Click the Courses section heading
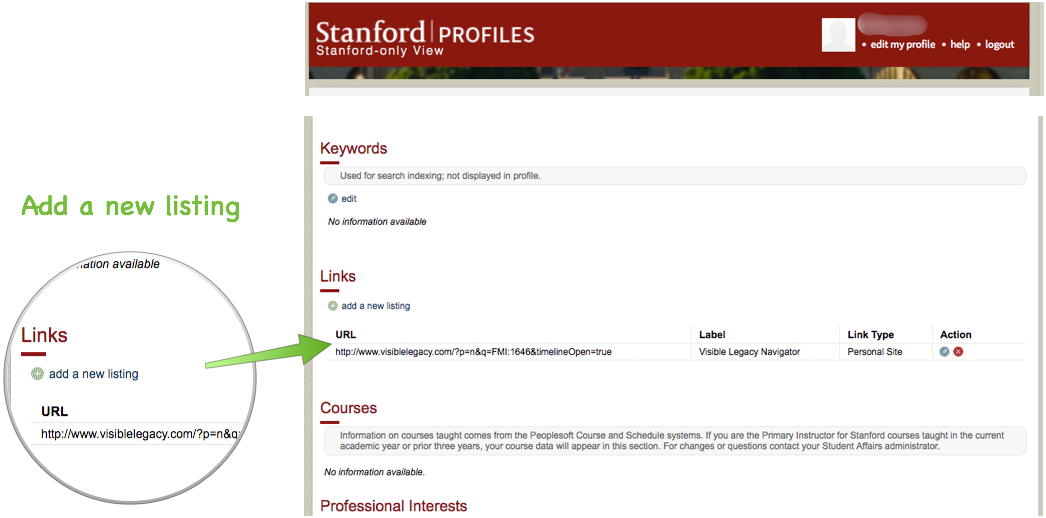This screenshot has height=518, width=1046. tap(348, 408)
